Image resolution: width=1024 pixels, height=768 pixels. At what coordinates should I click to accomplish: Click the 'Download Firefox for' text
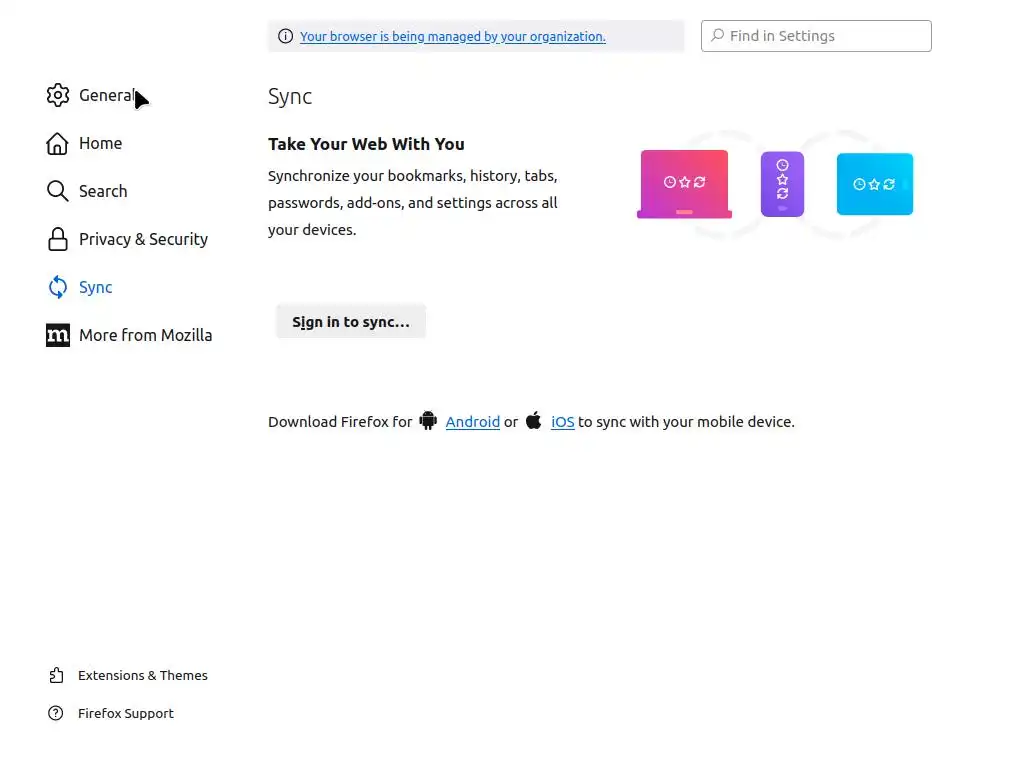pos(340,422)
